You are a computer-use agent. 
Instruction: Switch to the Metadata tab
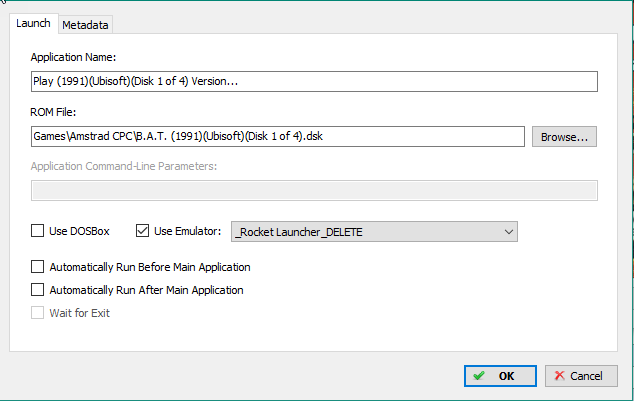pyautogui.click(x=85, y=25)
